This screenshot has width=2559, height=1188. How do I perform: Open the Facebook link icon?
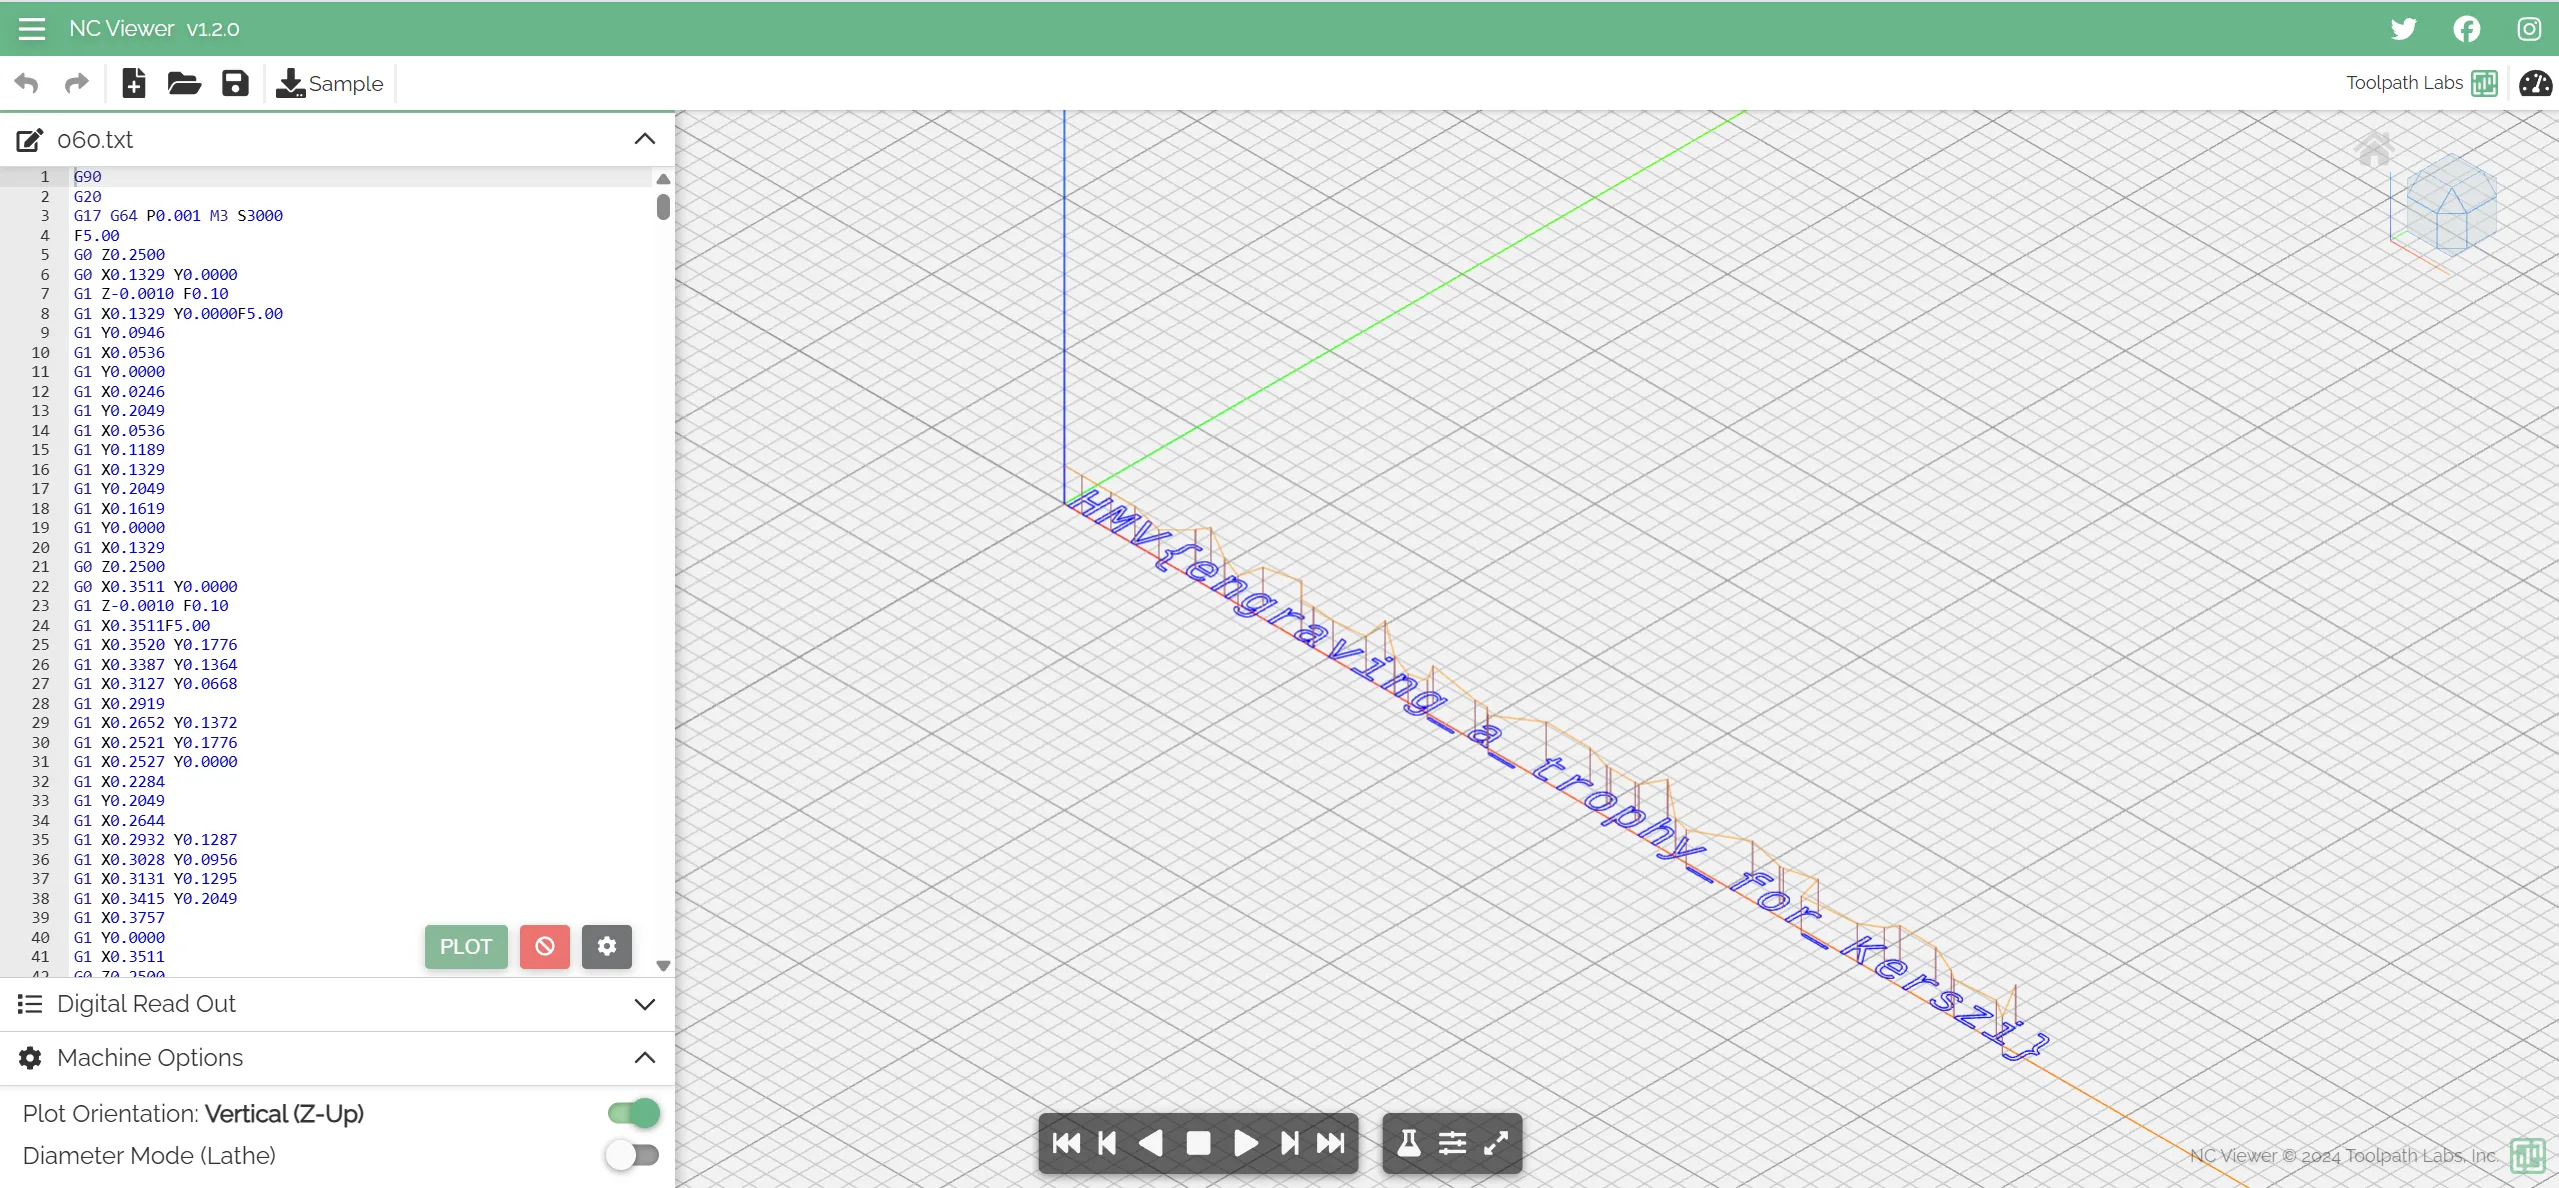point(2467,29)
